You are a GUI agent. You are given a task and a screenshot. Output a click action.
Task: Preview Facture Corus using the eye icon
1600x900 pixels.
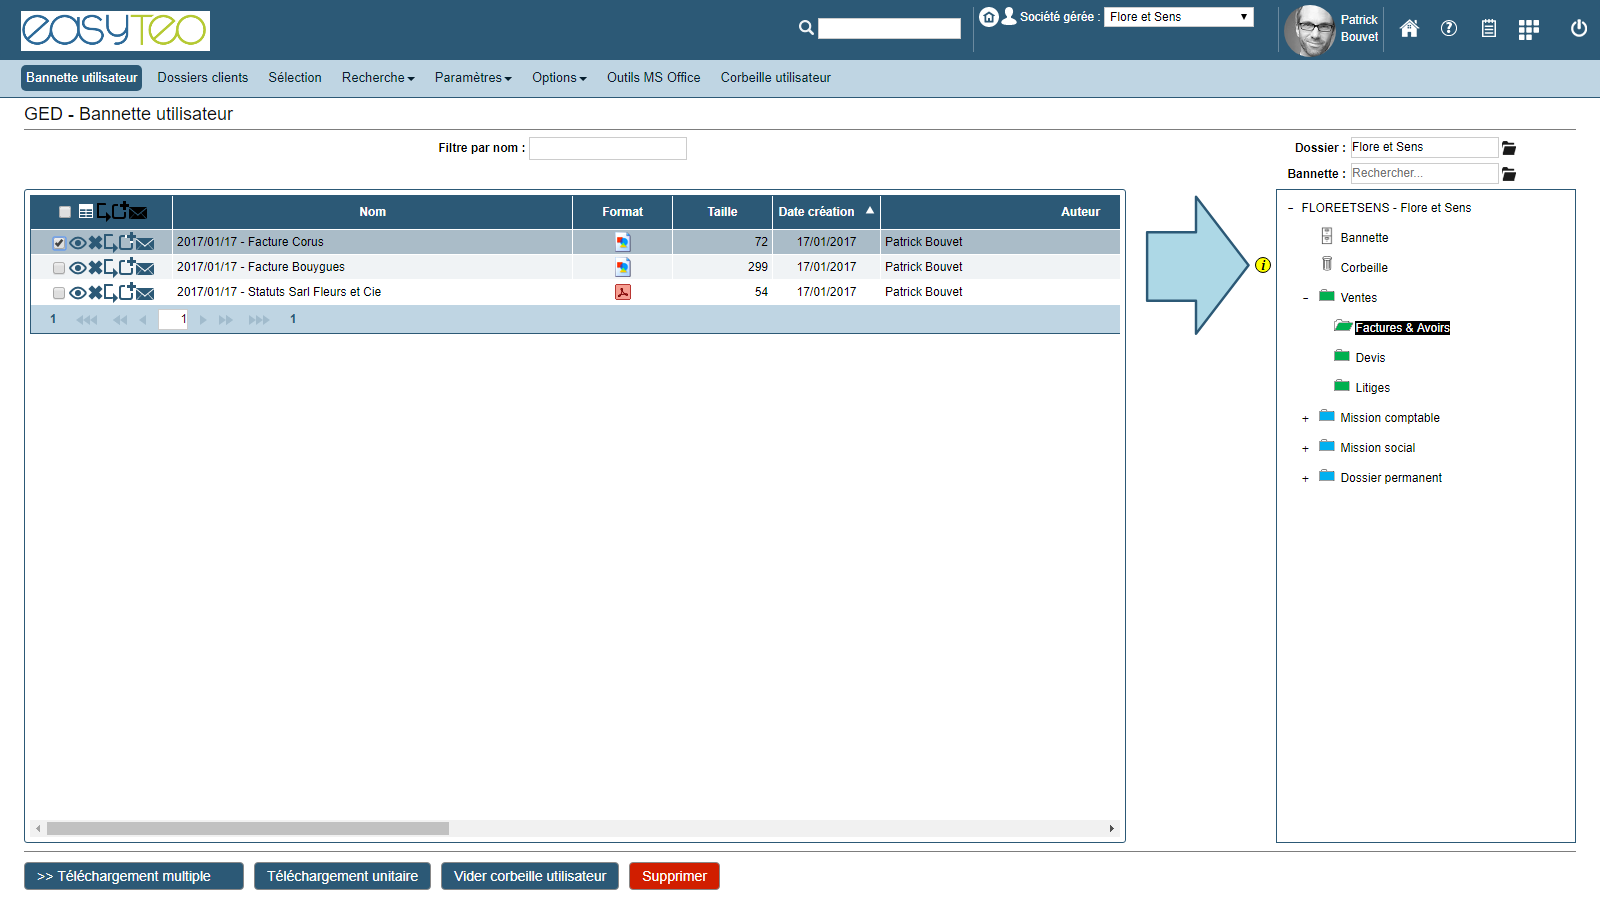[77, 242]
